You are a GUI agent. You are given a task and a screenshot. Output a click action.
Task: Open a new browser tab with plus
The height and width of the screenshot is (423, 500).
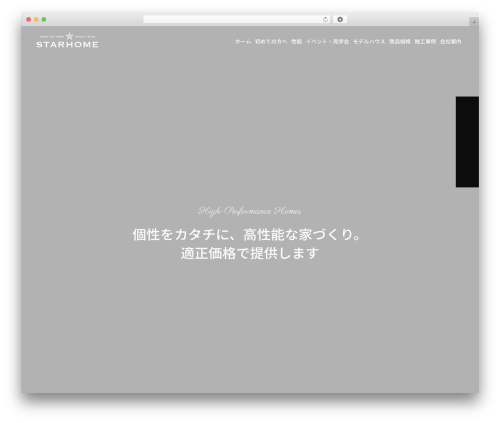(x=474, y=22)
